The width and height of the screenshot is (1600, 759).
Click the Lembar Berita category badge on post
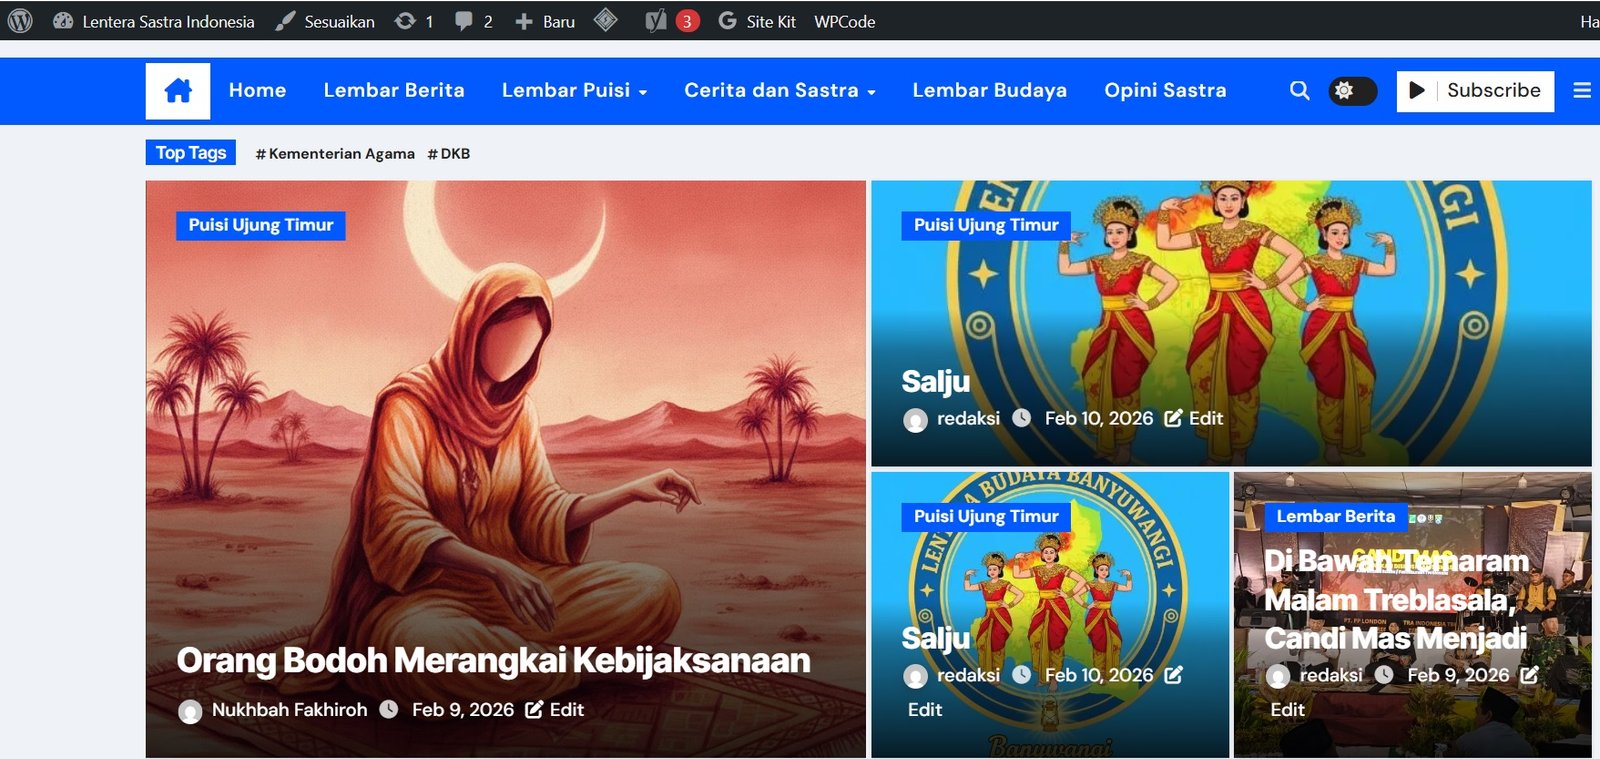click(x=1335, y=516)
